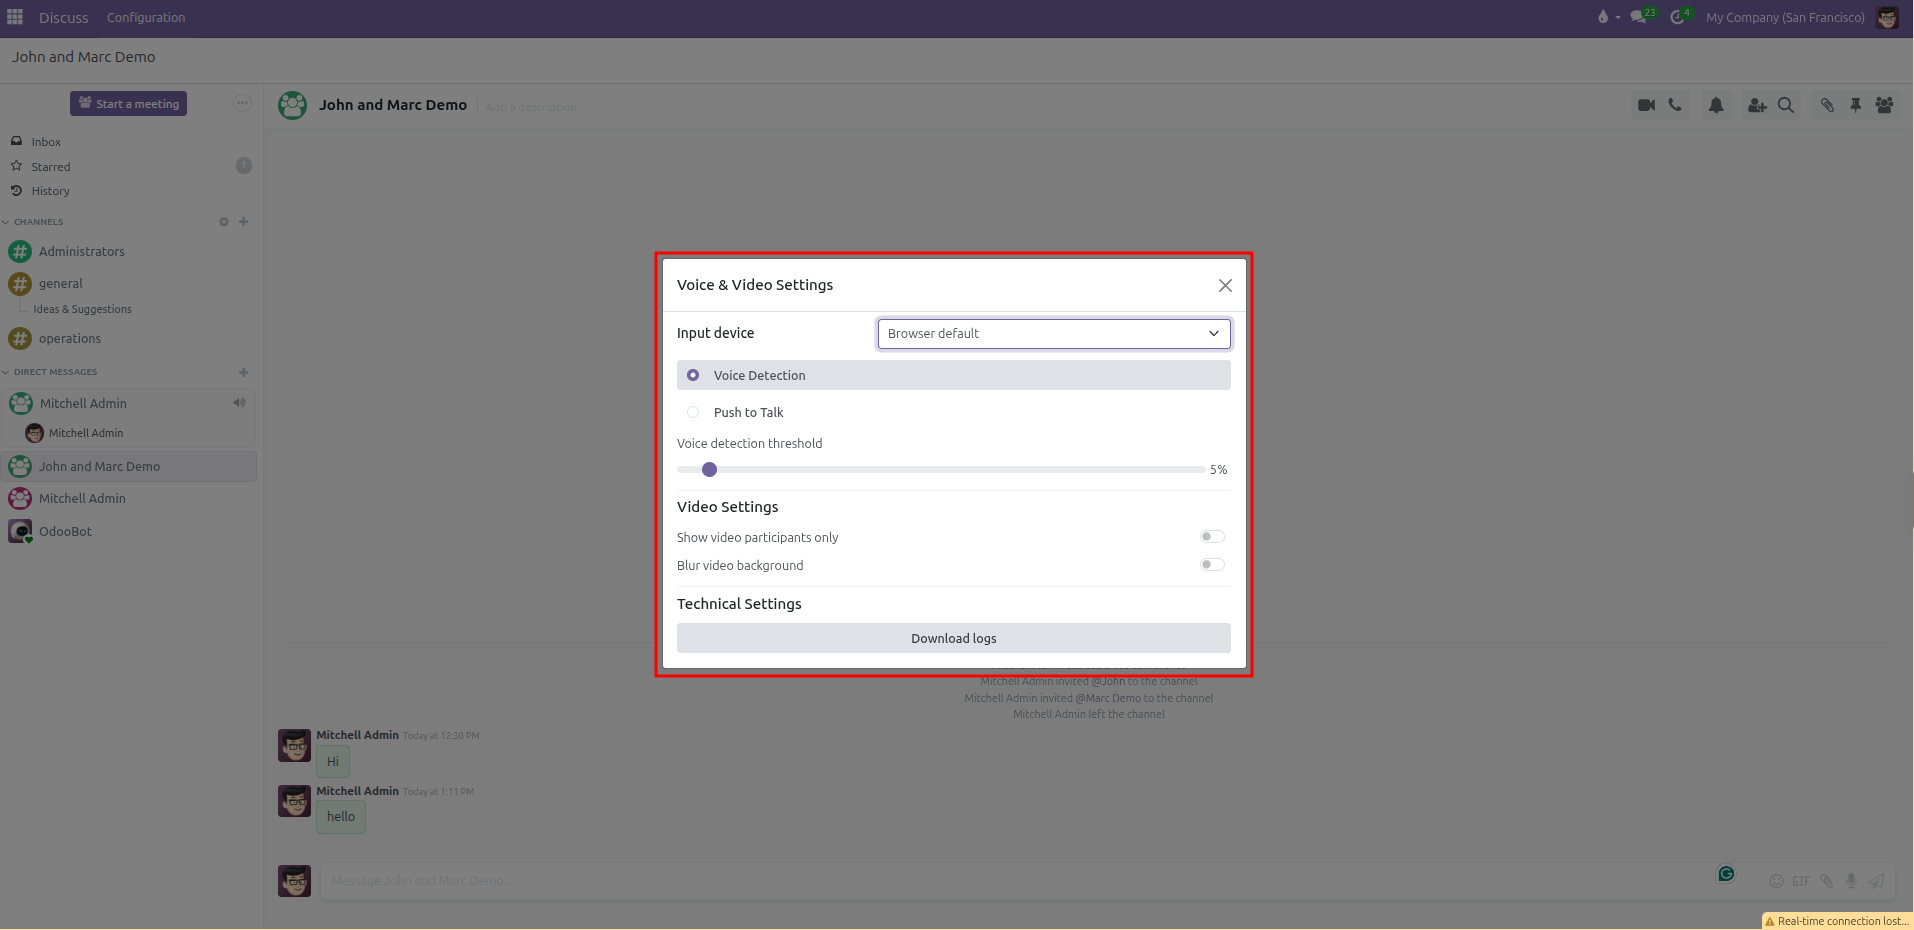Search messages with the magnifier icon
This screenshot has width=1914, height=930.
[x=1786, y=105]
